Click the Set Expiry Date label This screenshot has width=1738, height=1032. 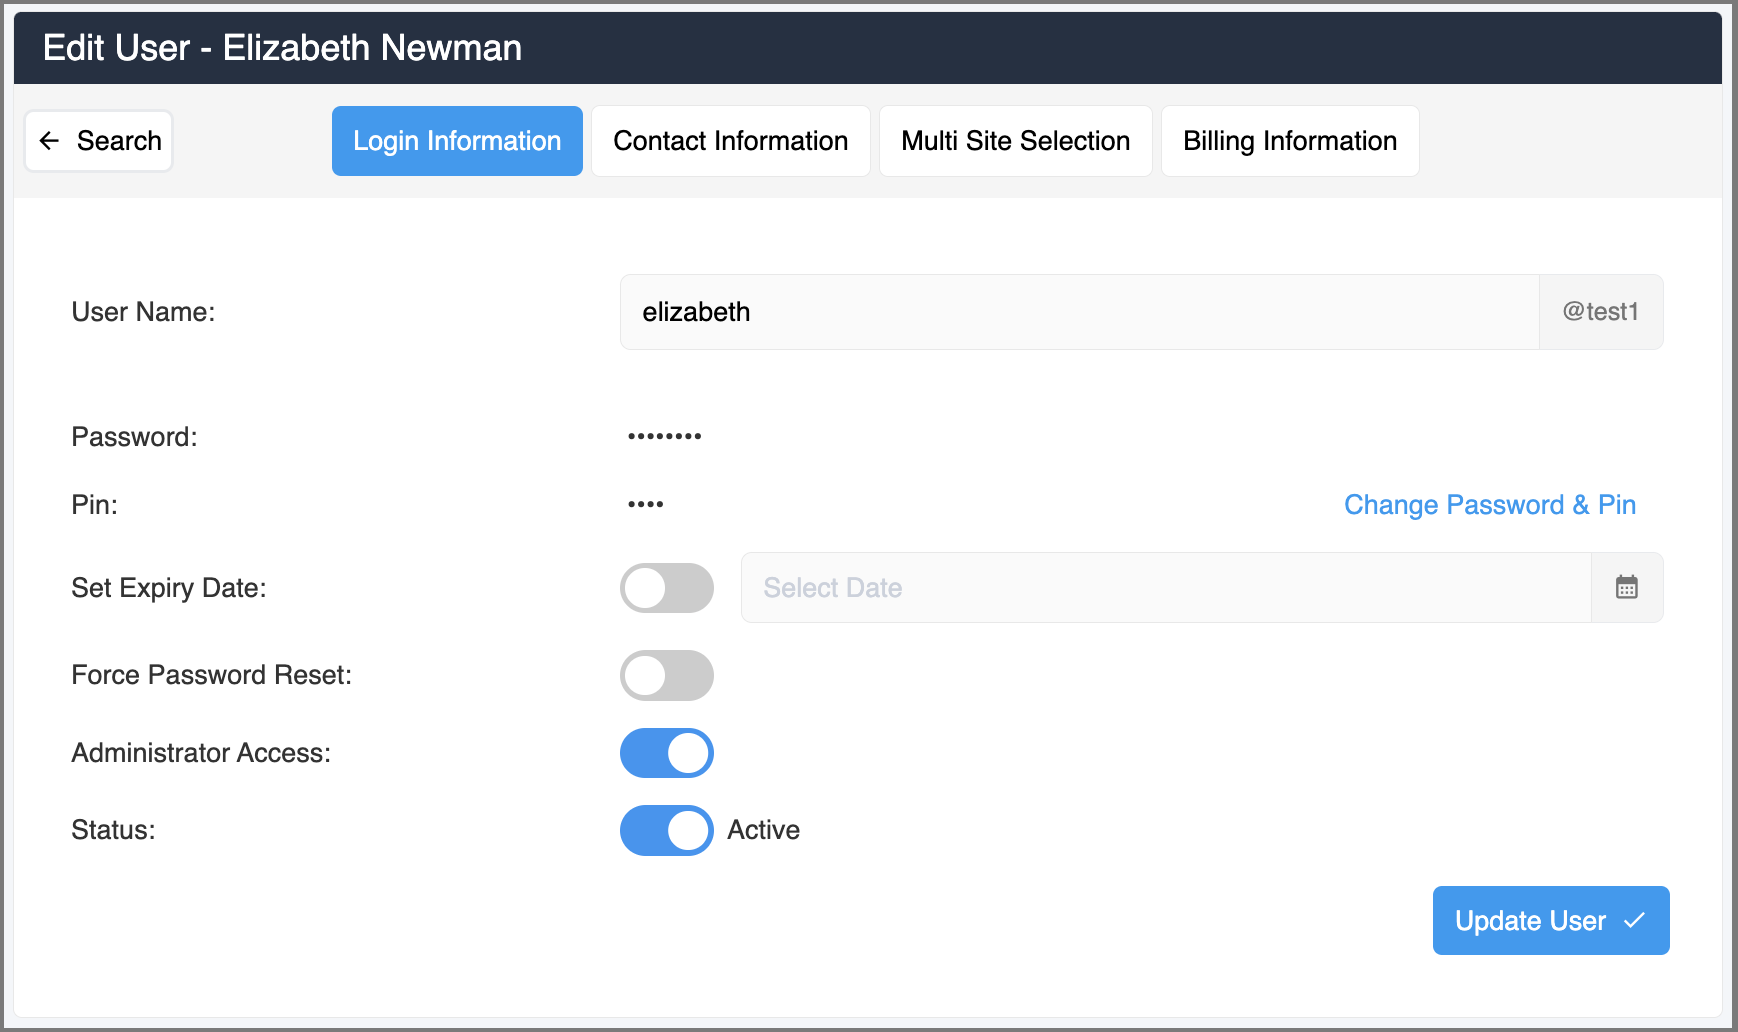click(169, 588)
